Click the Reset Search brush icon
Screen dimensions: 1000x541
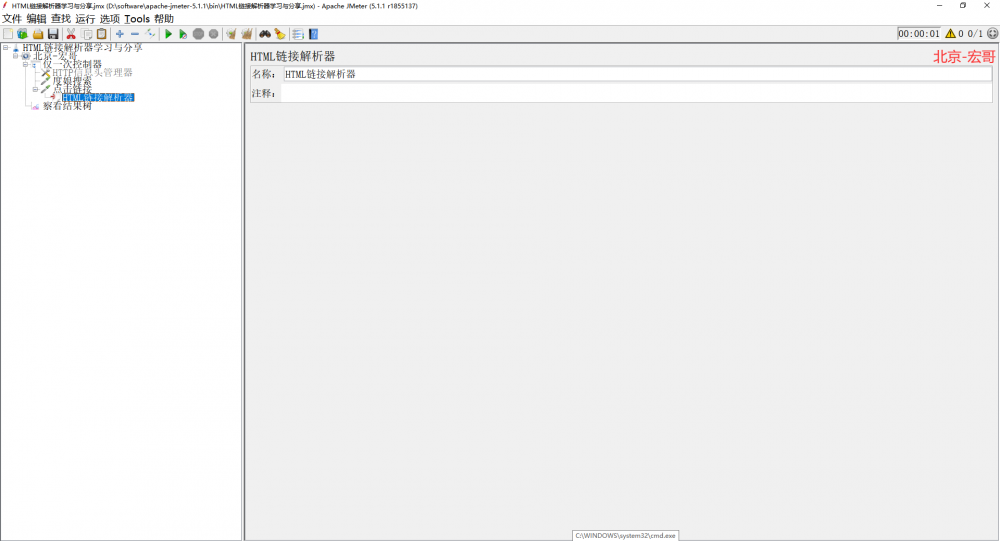[280, 34]
